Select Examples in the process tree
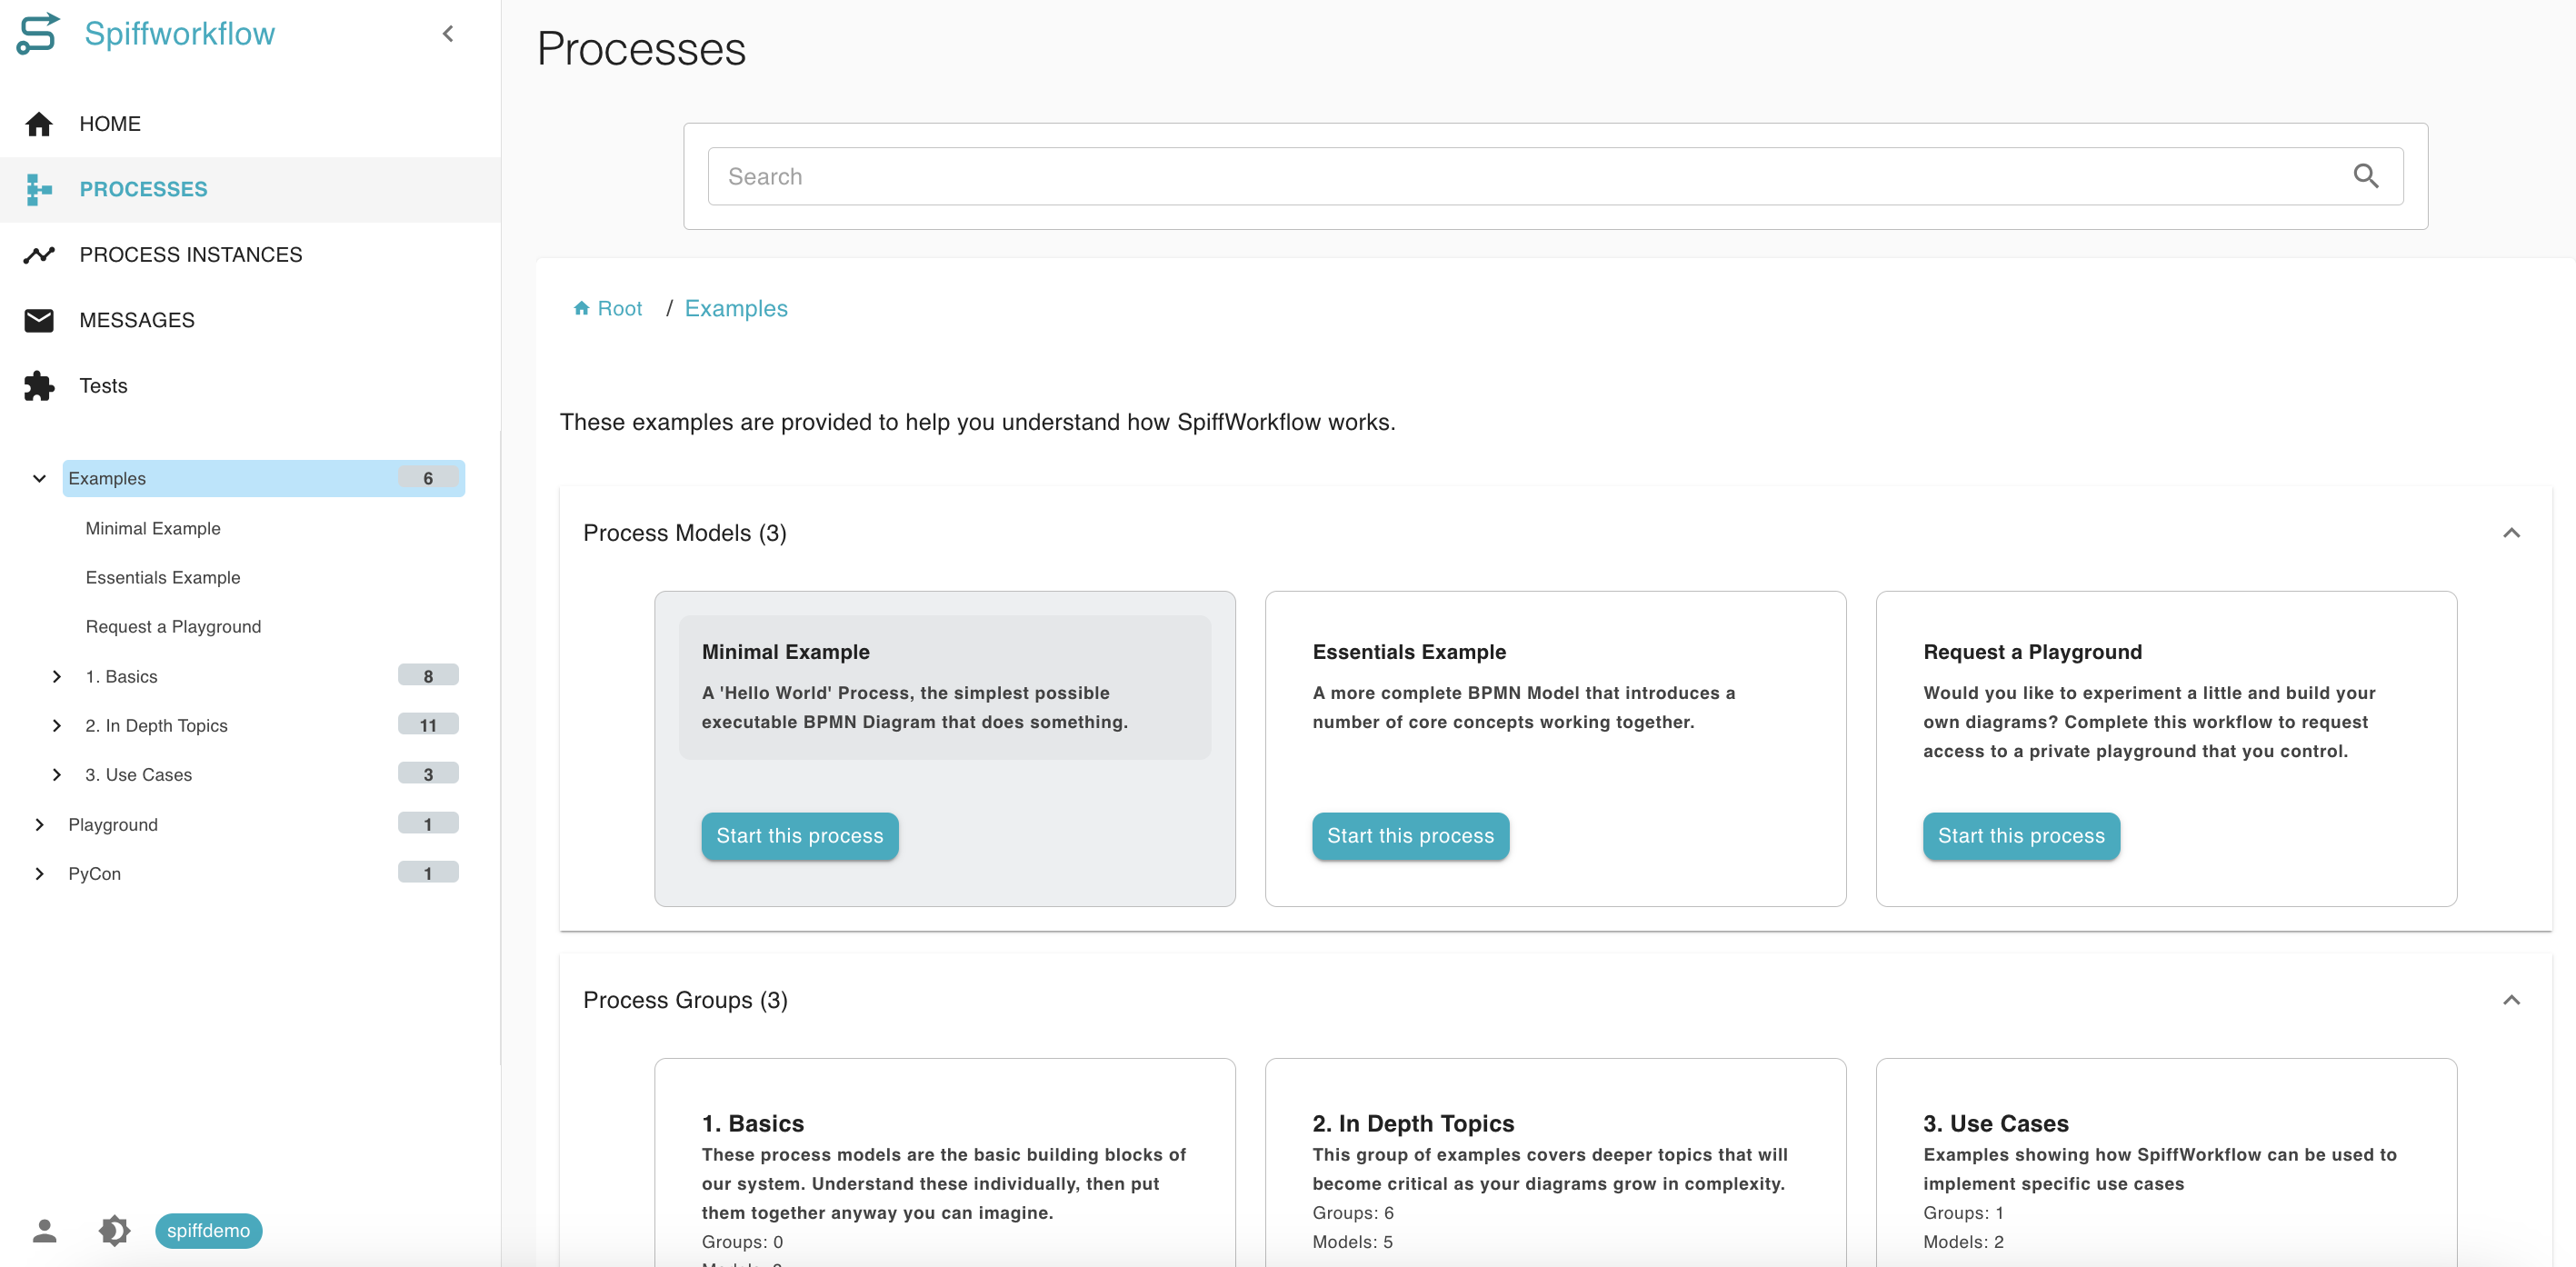The image size is (2576, 1267). pyautogui.click(x=263, y=478)
